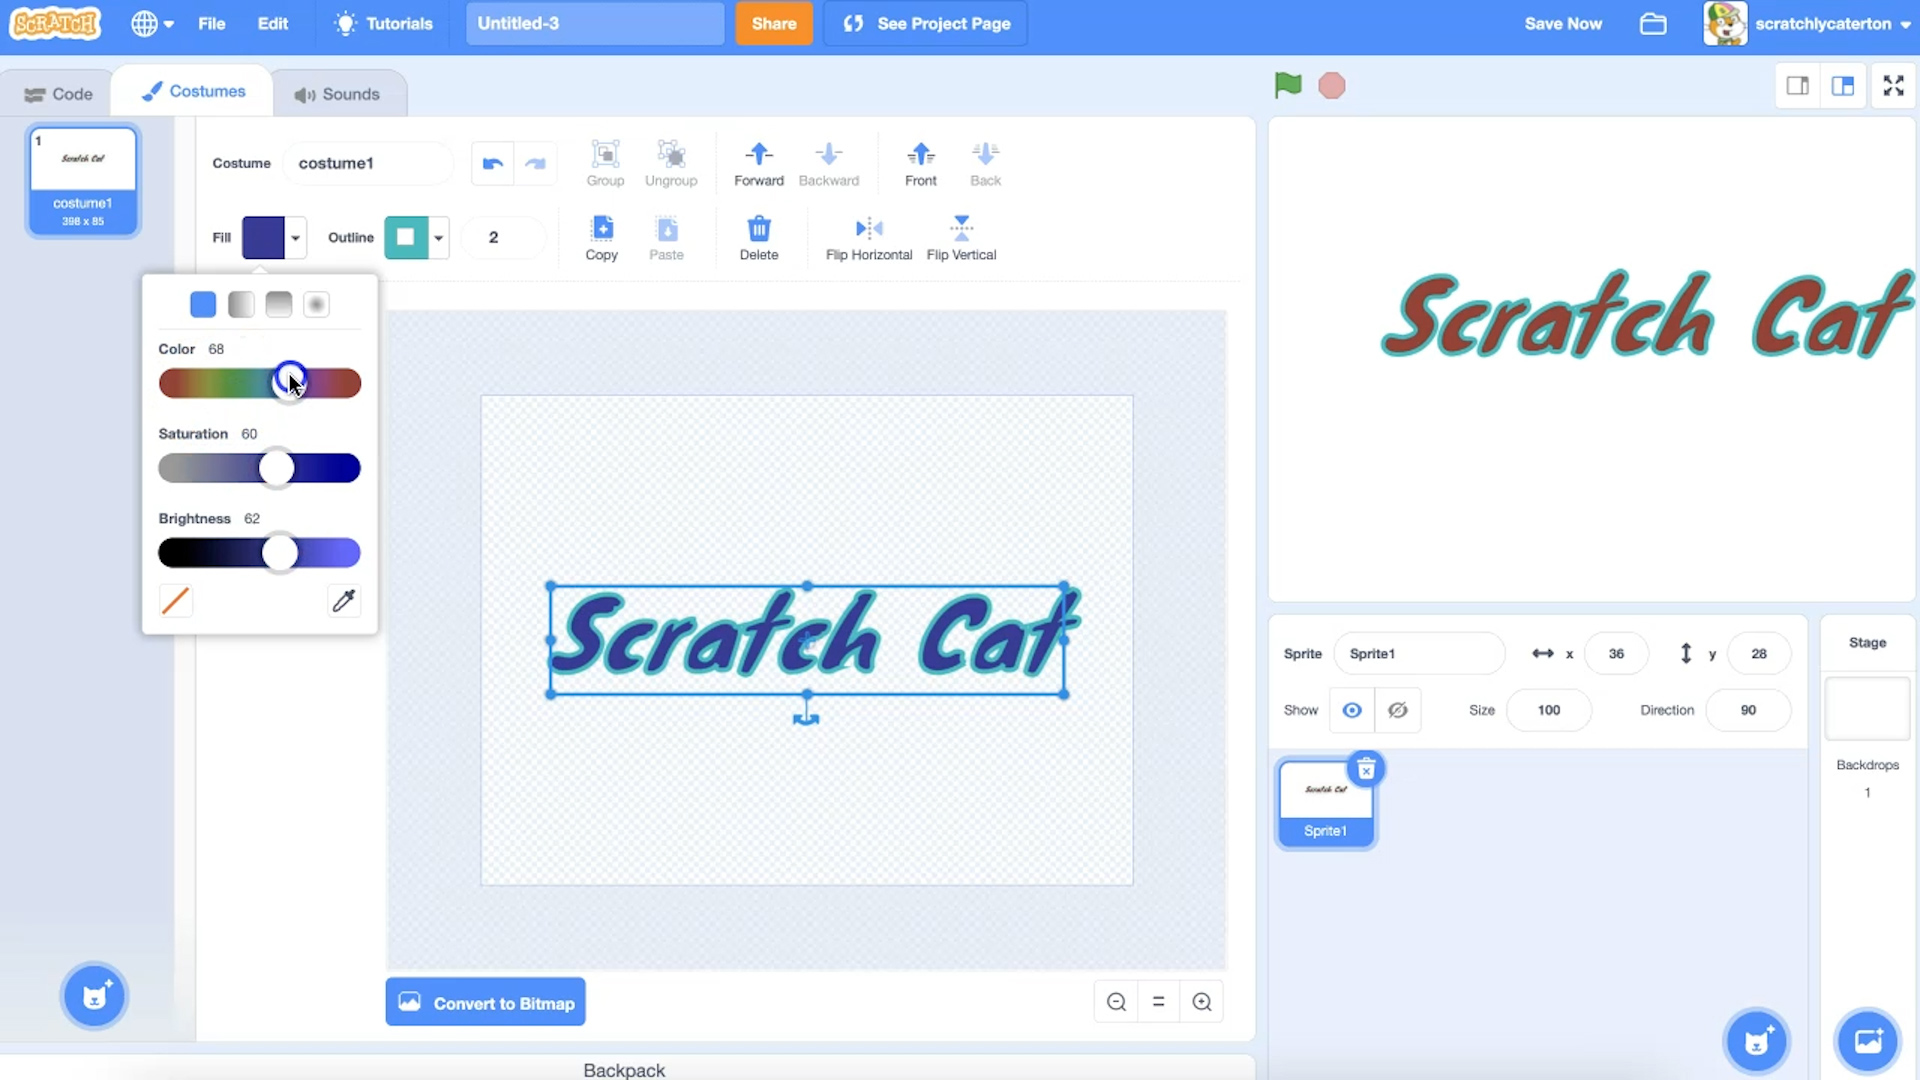The height and width of the screenshot is (1080, 1920).
Task: Open the Edit menu
Action: coord(272,23)
